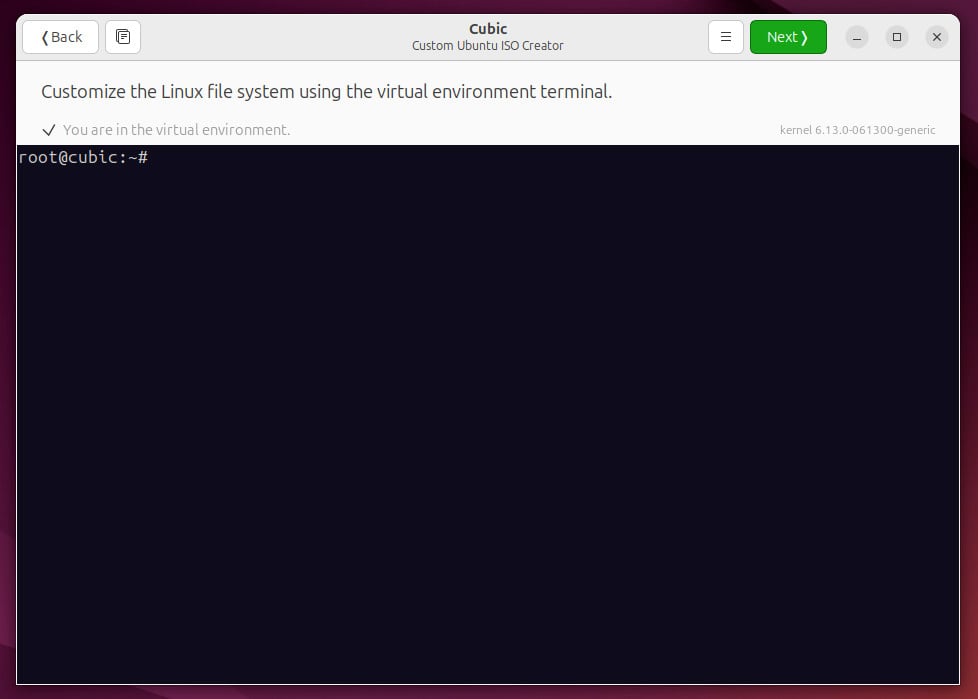Focus the terminal at root@cubic prompt
The image size is (978, 699).
[488, 414]
